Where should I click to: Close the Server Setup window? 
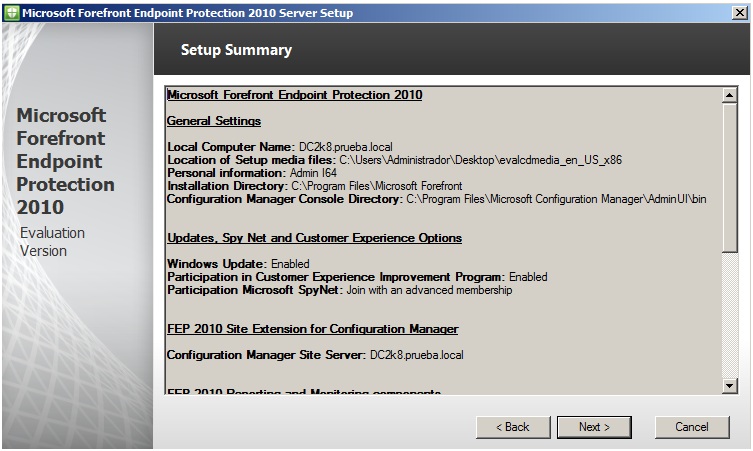[x=740, y=12]
